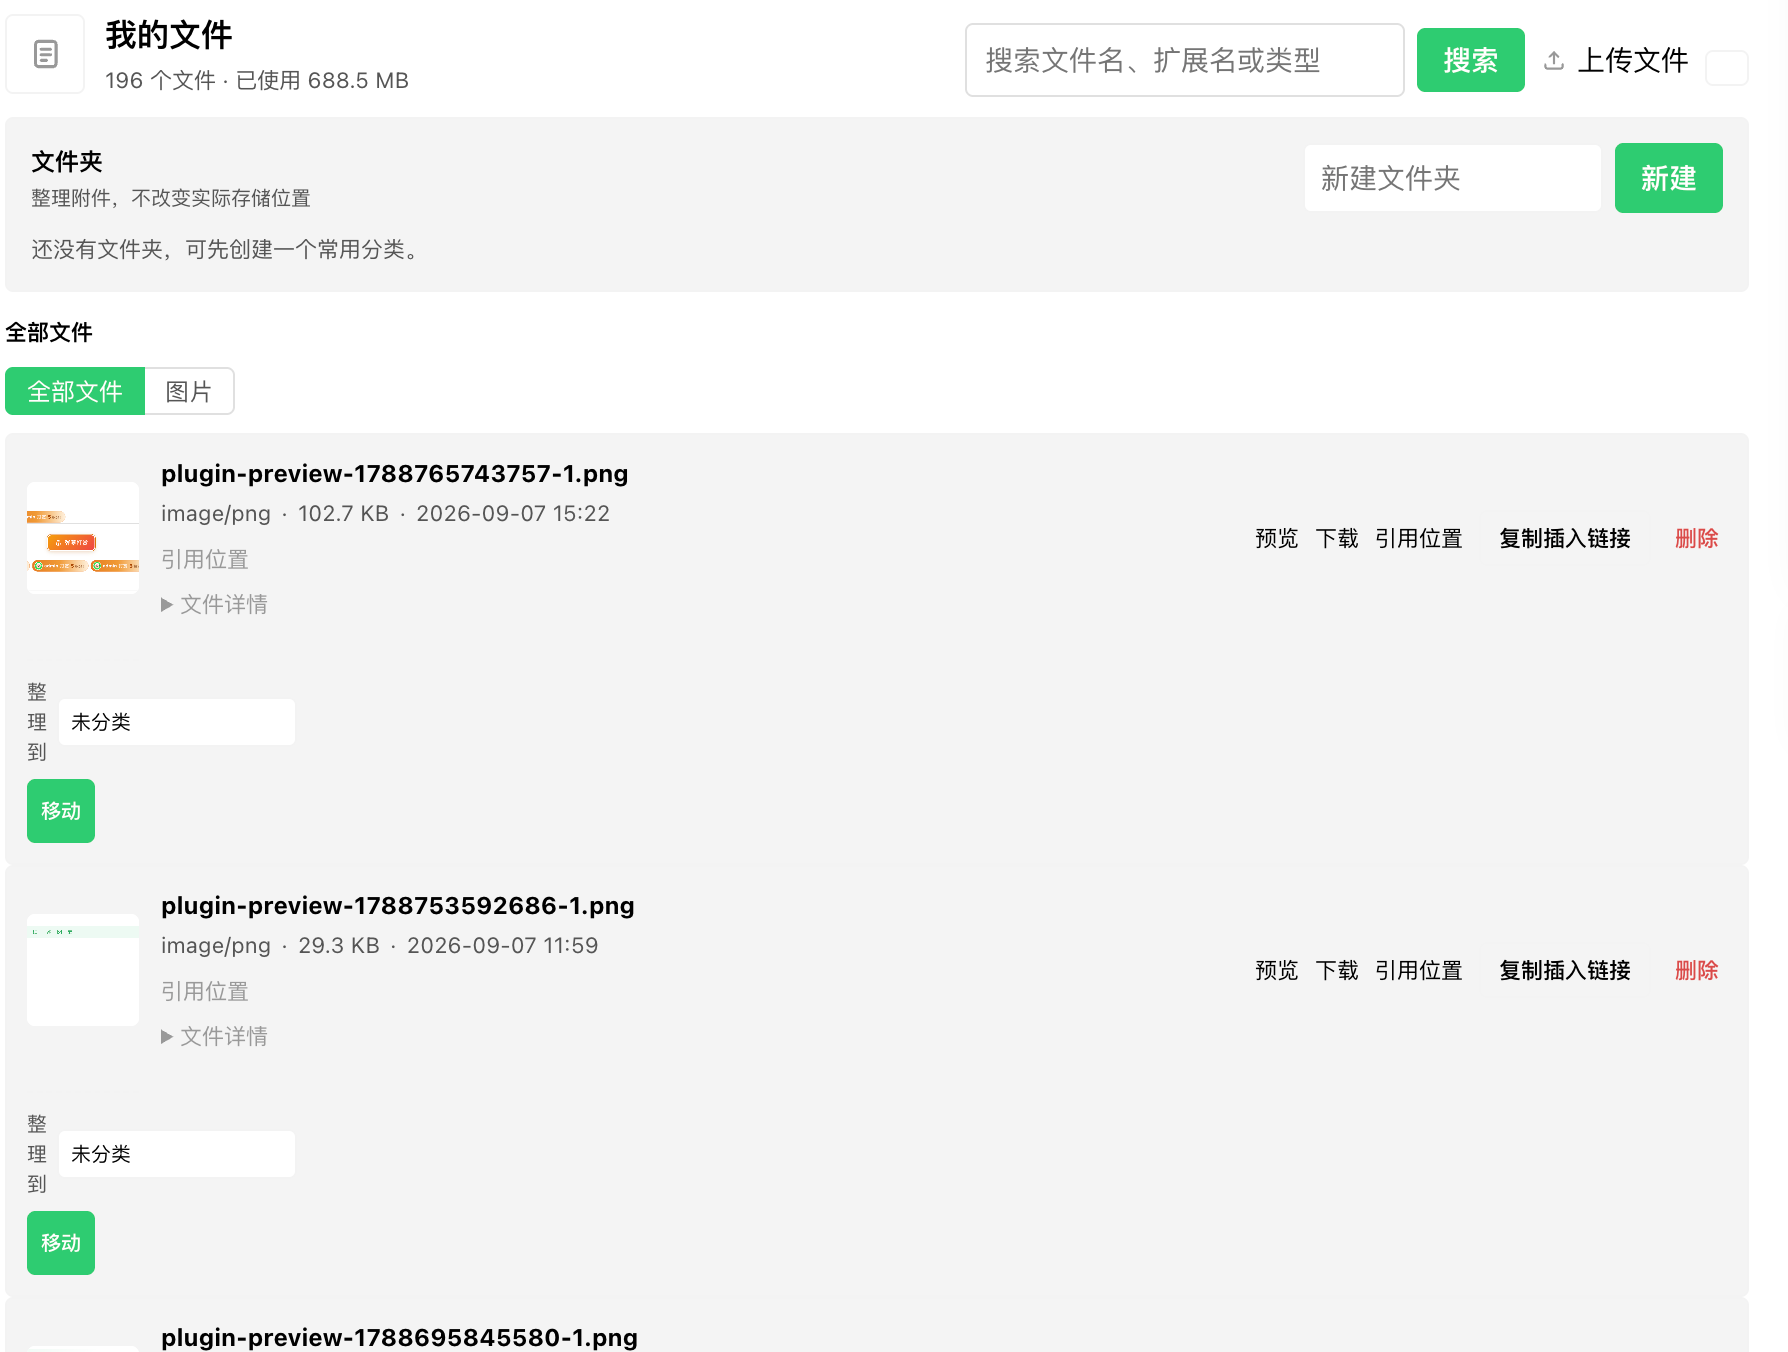Image resolution: width=1788 pixels, height=1352 pixels.
Task: Click filename plugin-preview-1788753592686-1.png
Action: click(x=398, y=906)
